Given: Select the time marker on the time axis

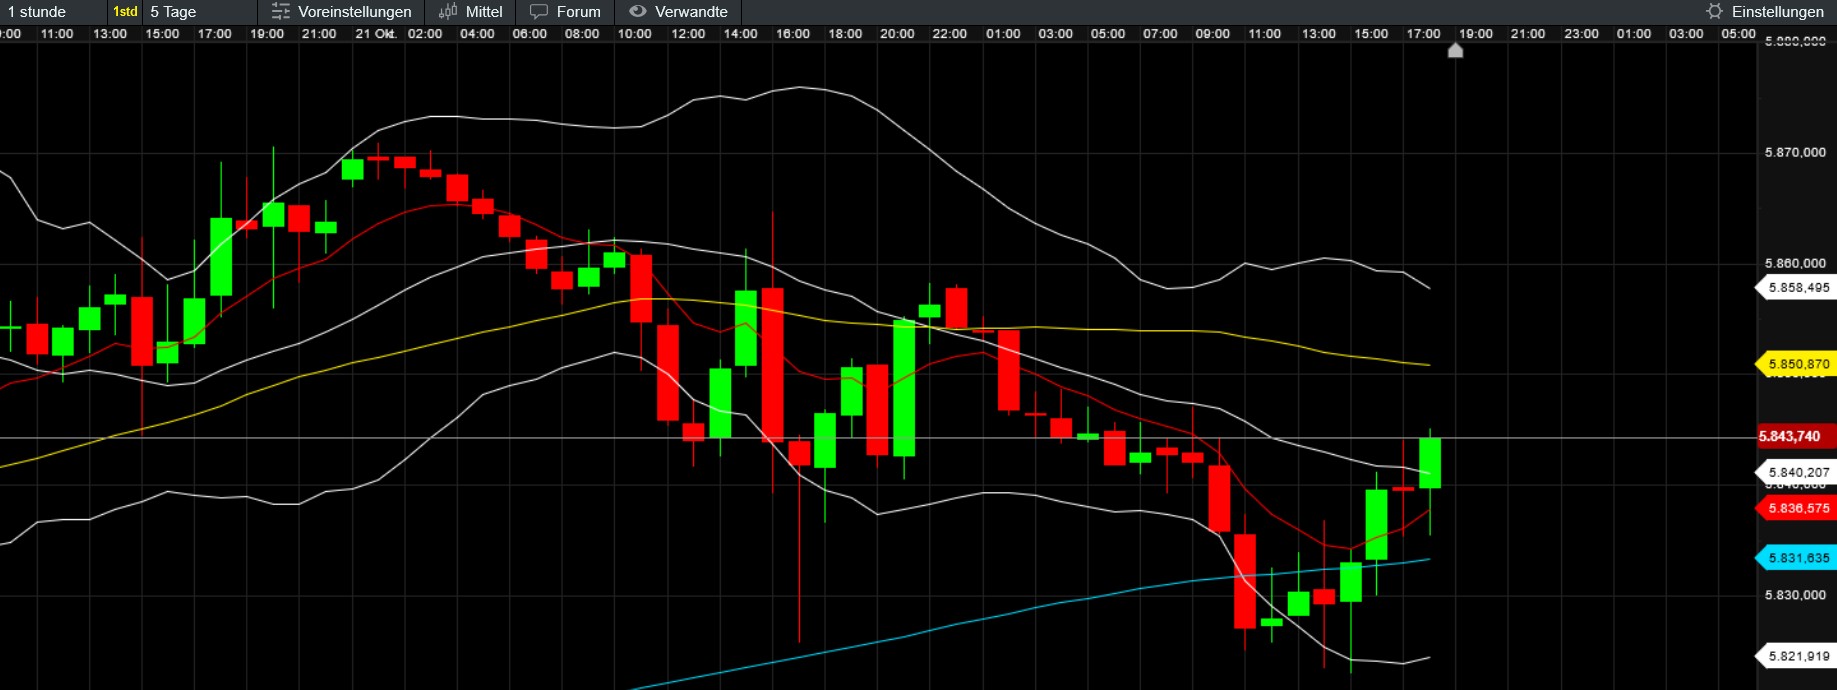Looking at the screenshot, I should point(1456,50).
